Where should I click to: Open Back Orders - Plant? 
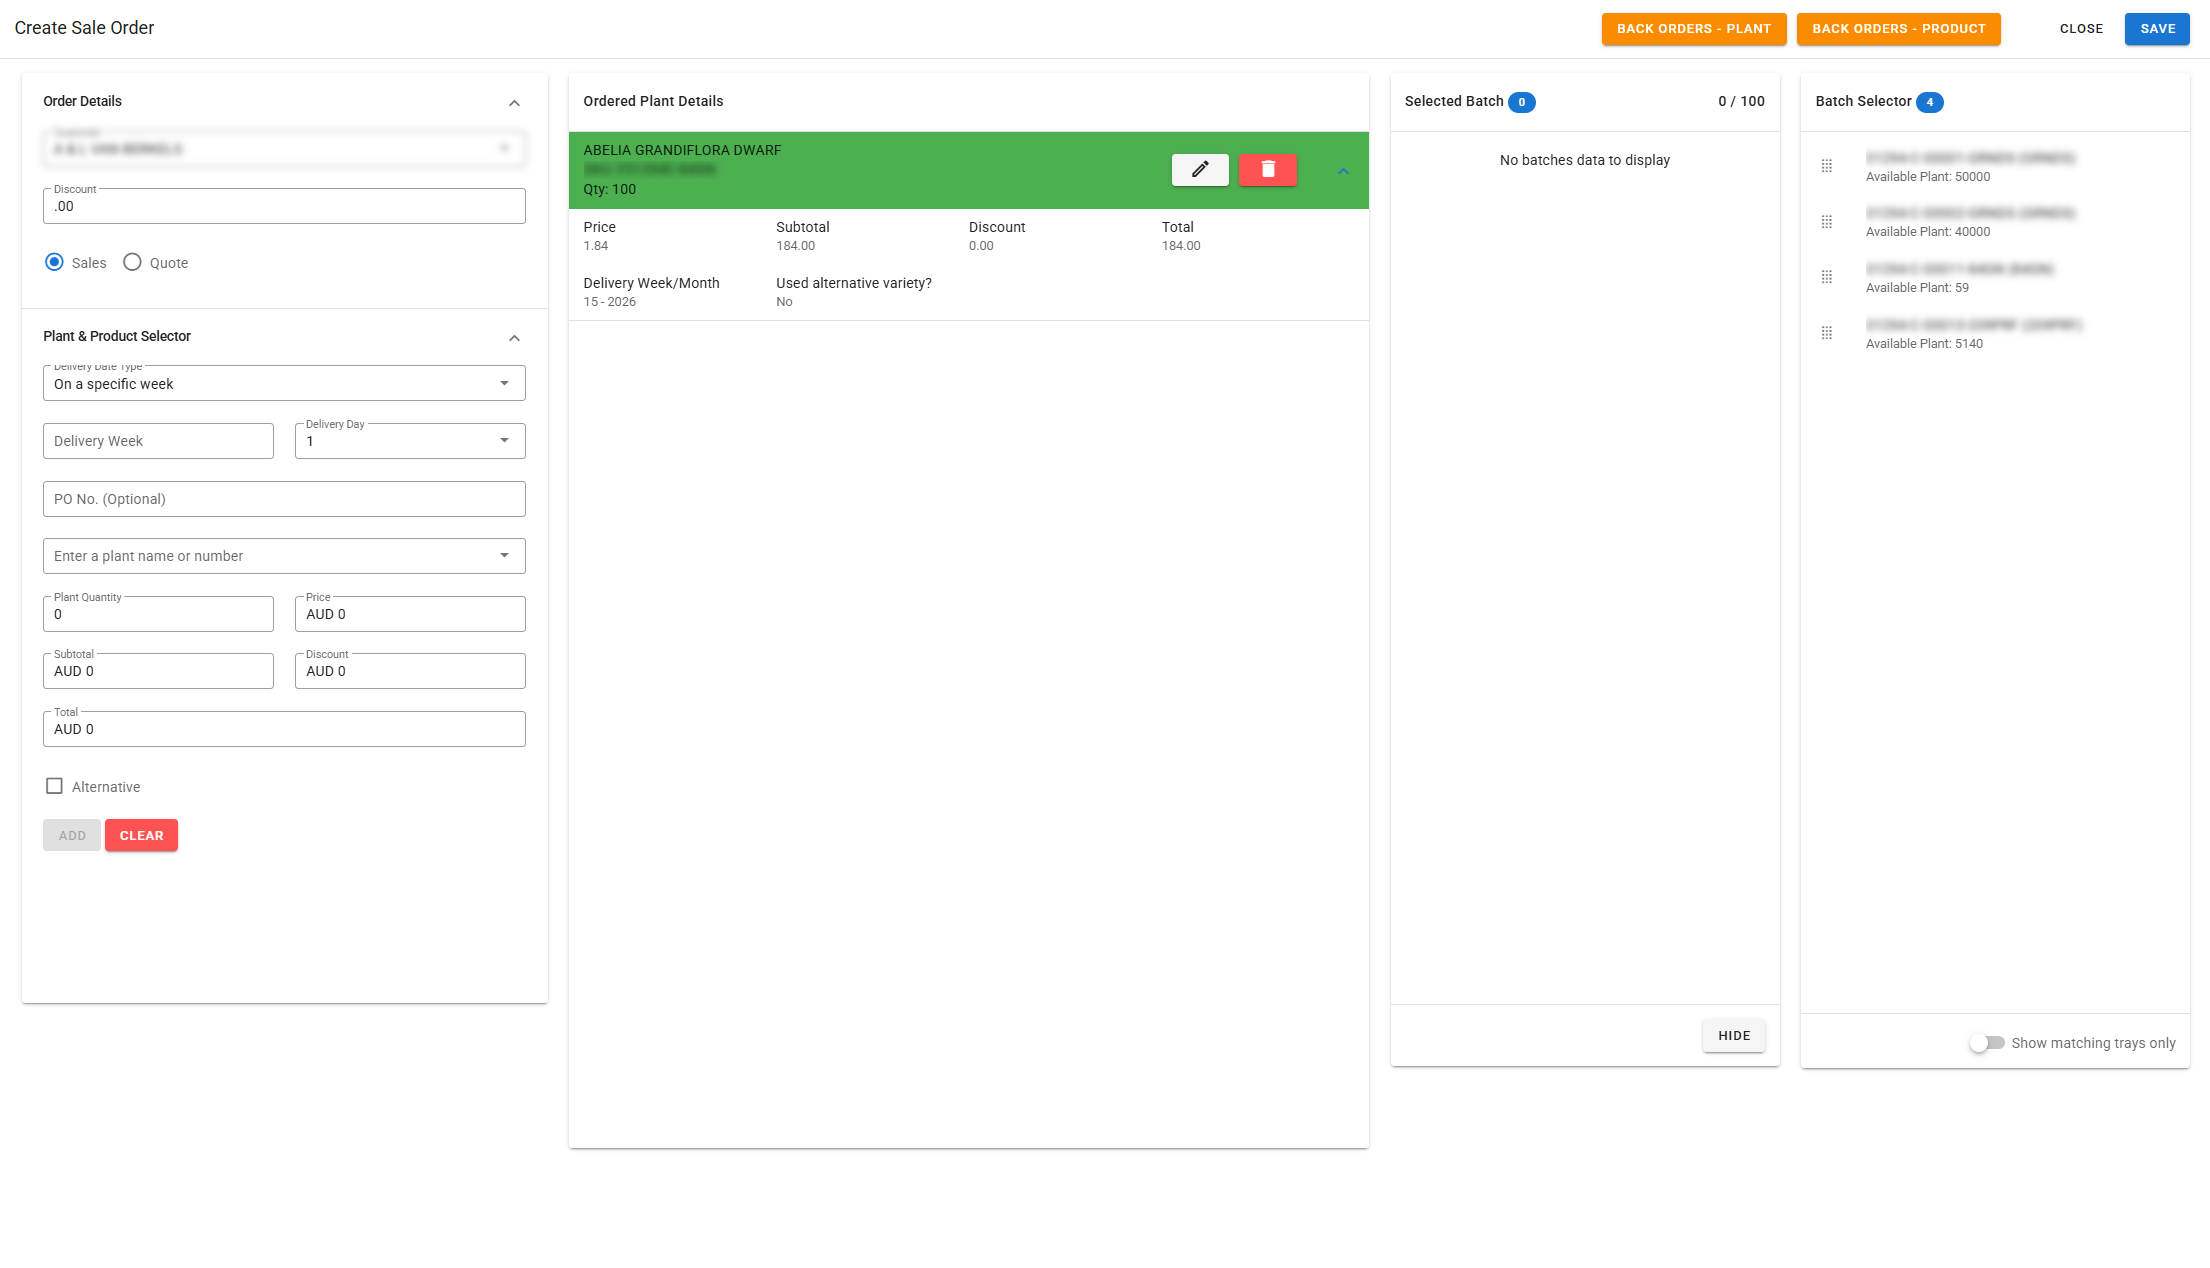1693,29
